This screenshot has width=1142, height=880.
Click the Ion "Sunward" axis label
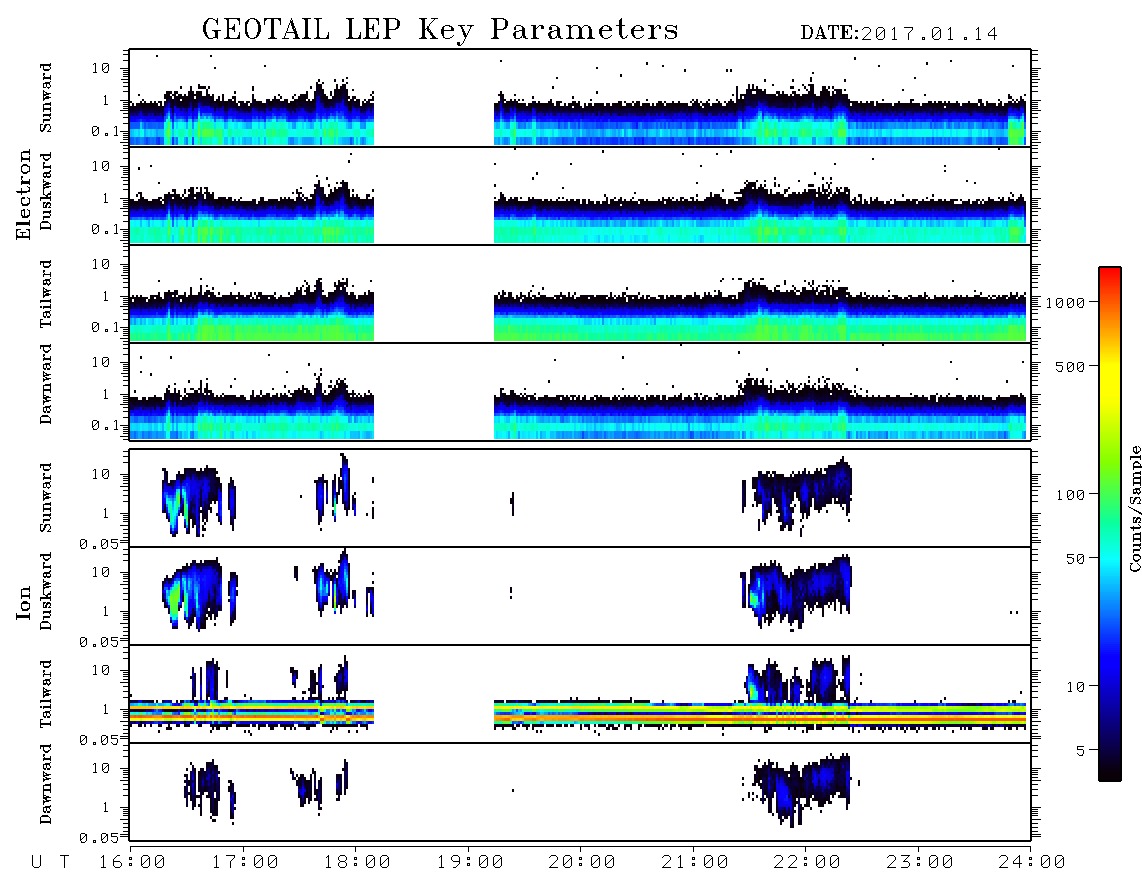click(x=46, y=497)
